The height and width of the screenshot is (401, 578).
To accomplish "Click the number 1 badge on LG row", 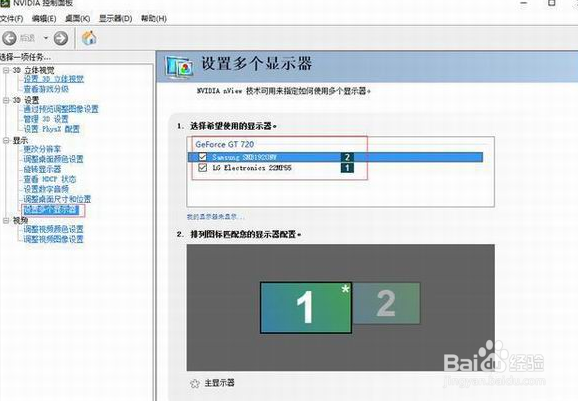I will point(347,168).
